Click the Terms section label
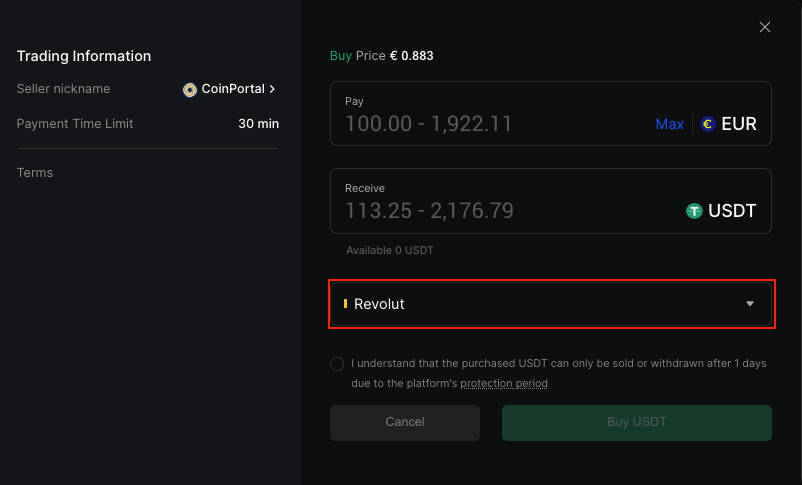This screenshot has width=802, height=485. (x=35, y=173)
